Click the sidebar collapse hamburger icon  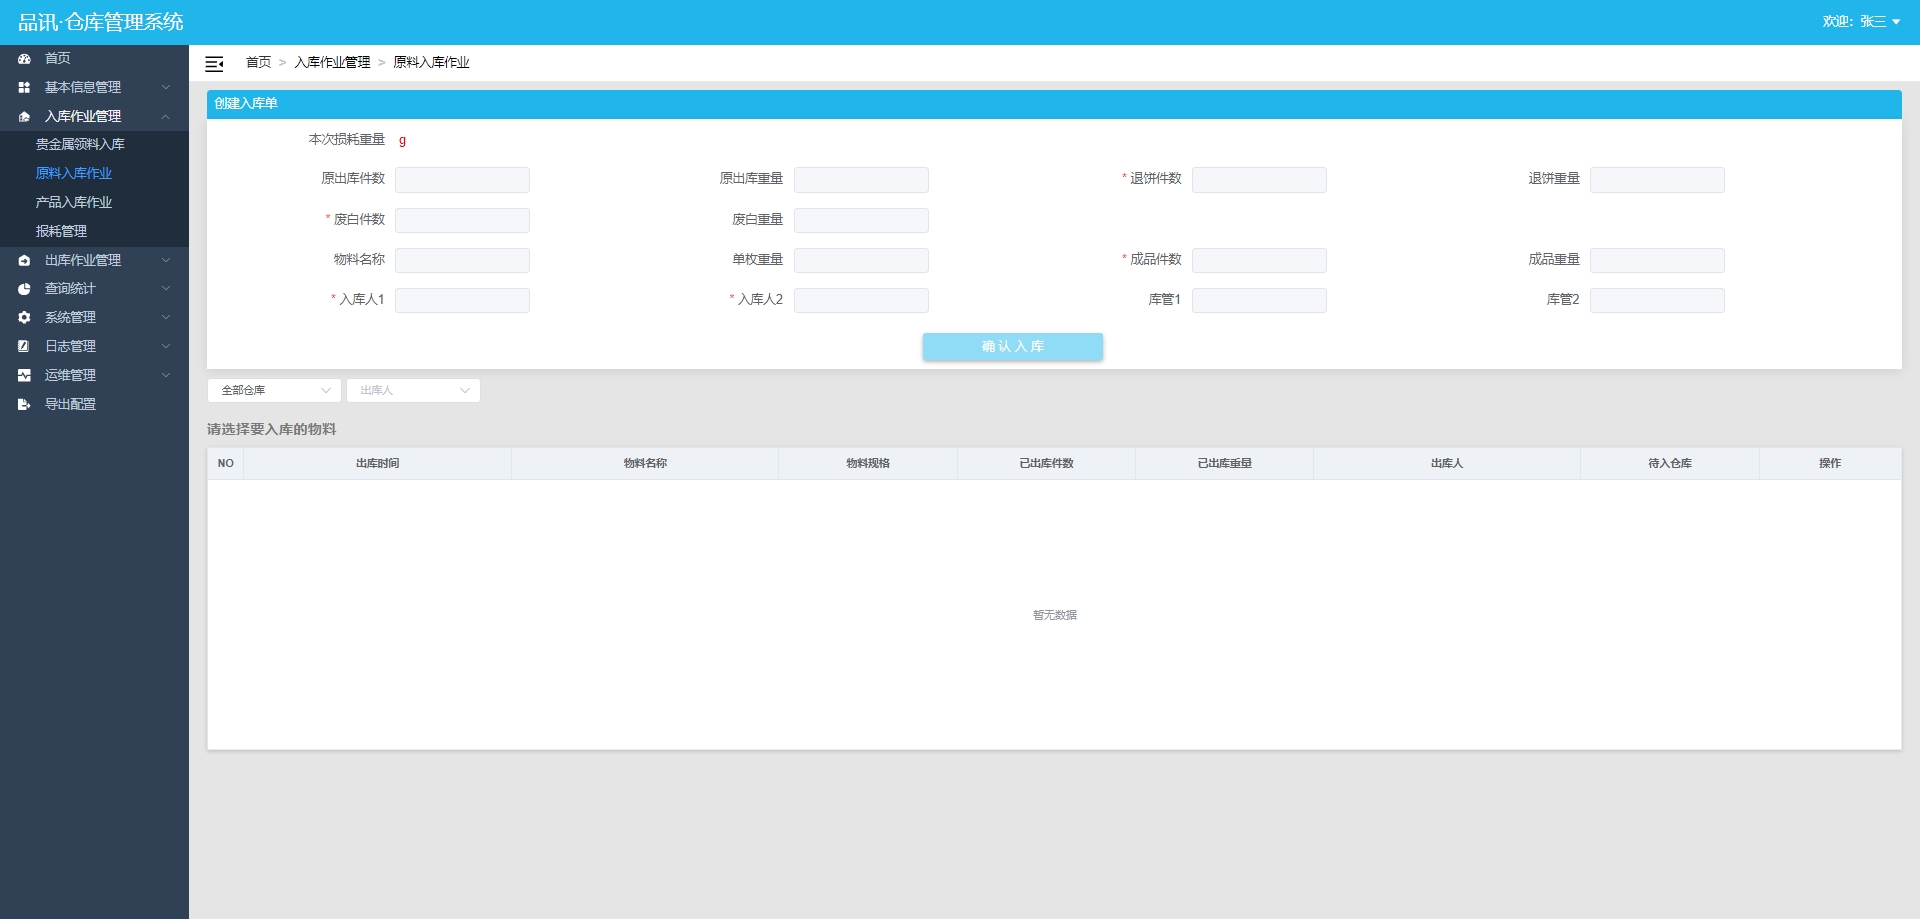[214, 64]
